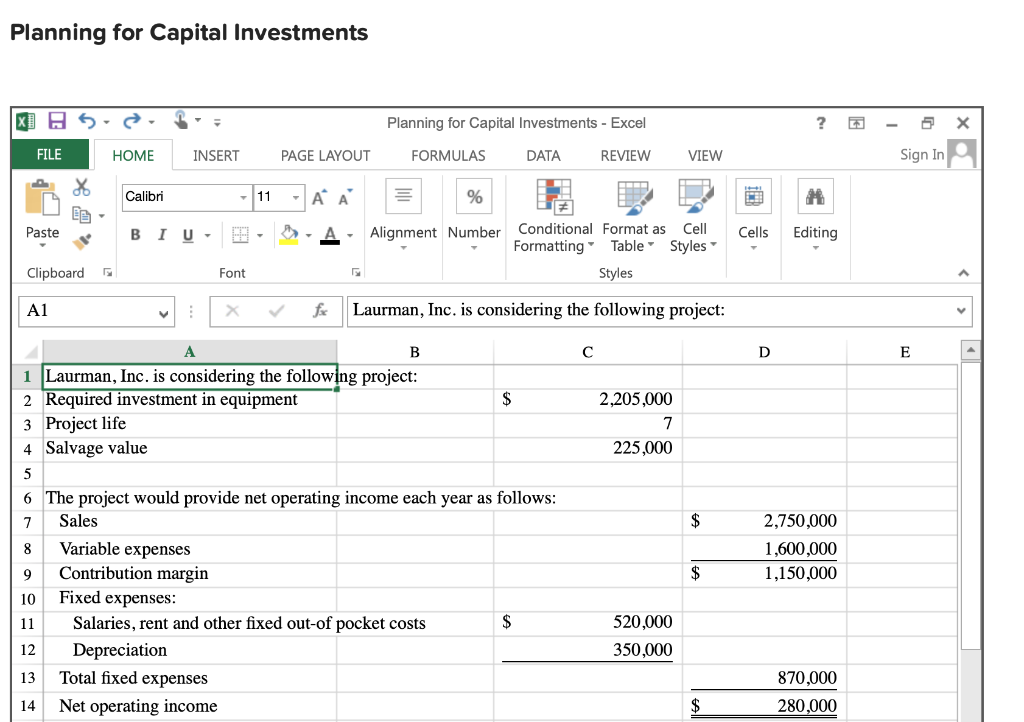Viewport: 1024px width, 722px height.
Task: Open Alignment options
Action: pyautogui.click(x=403, y=214)
